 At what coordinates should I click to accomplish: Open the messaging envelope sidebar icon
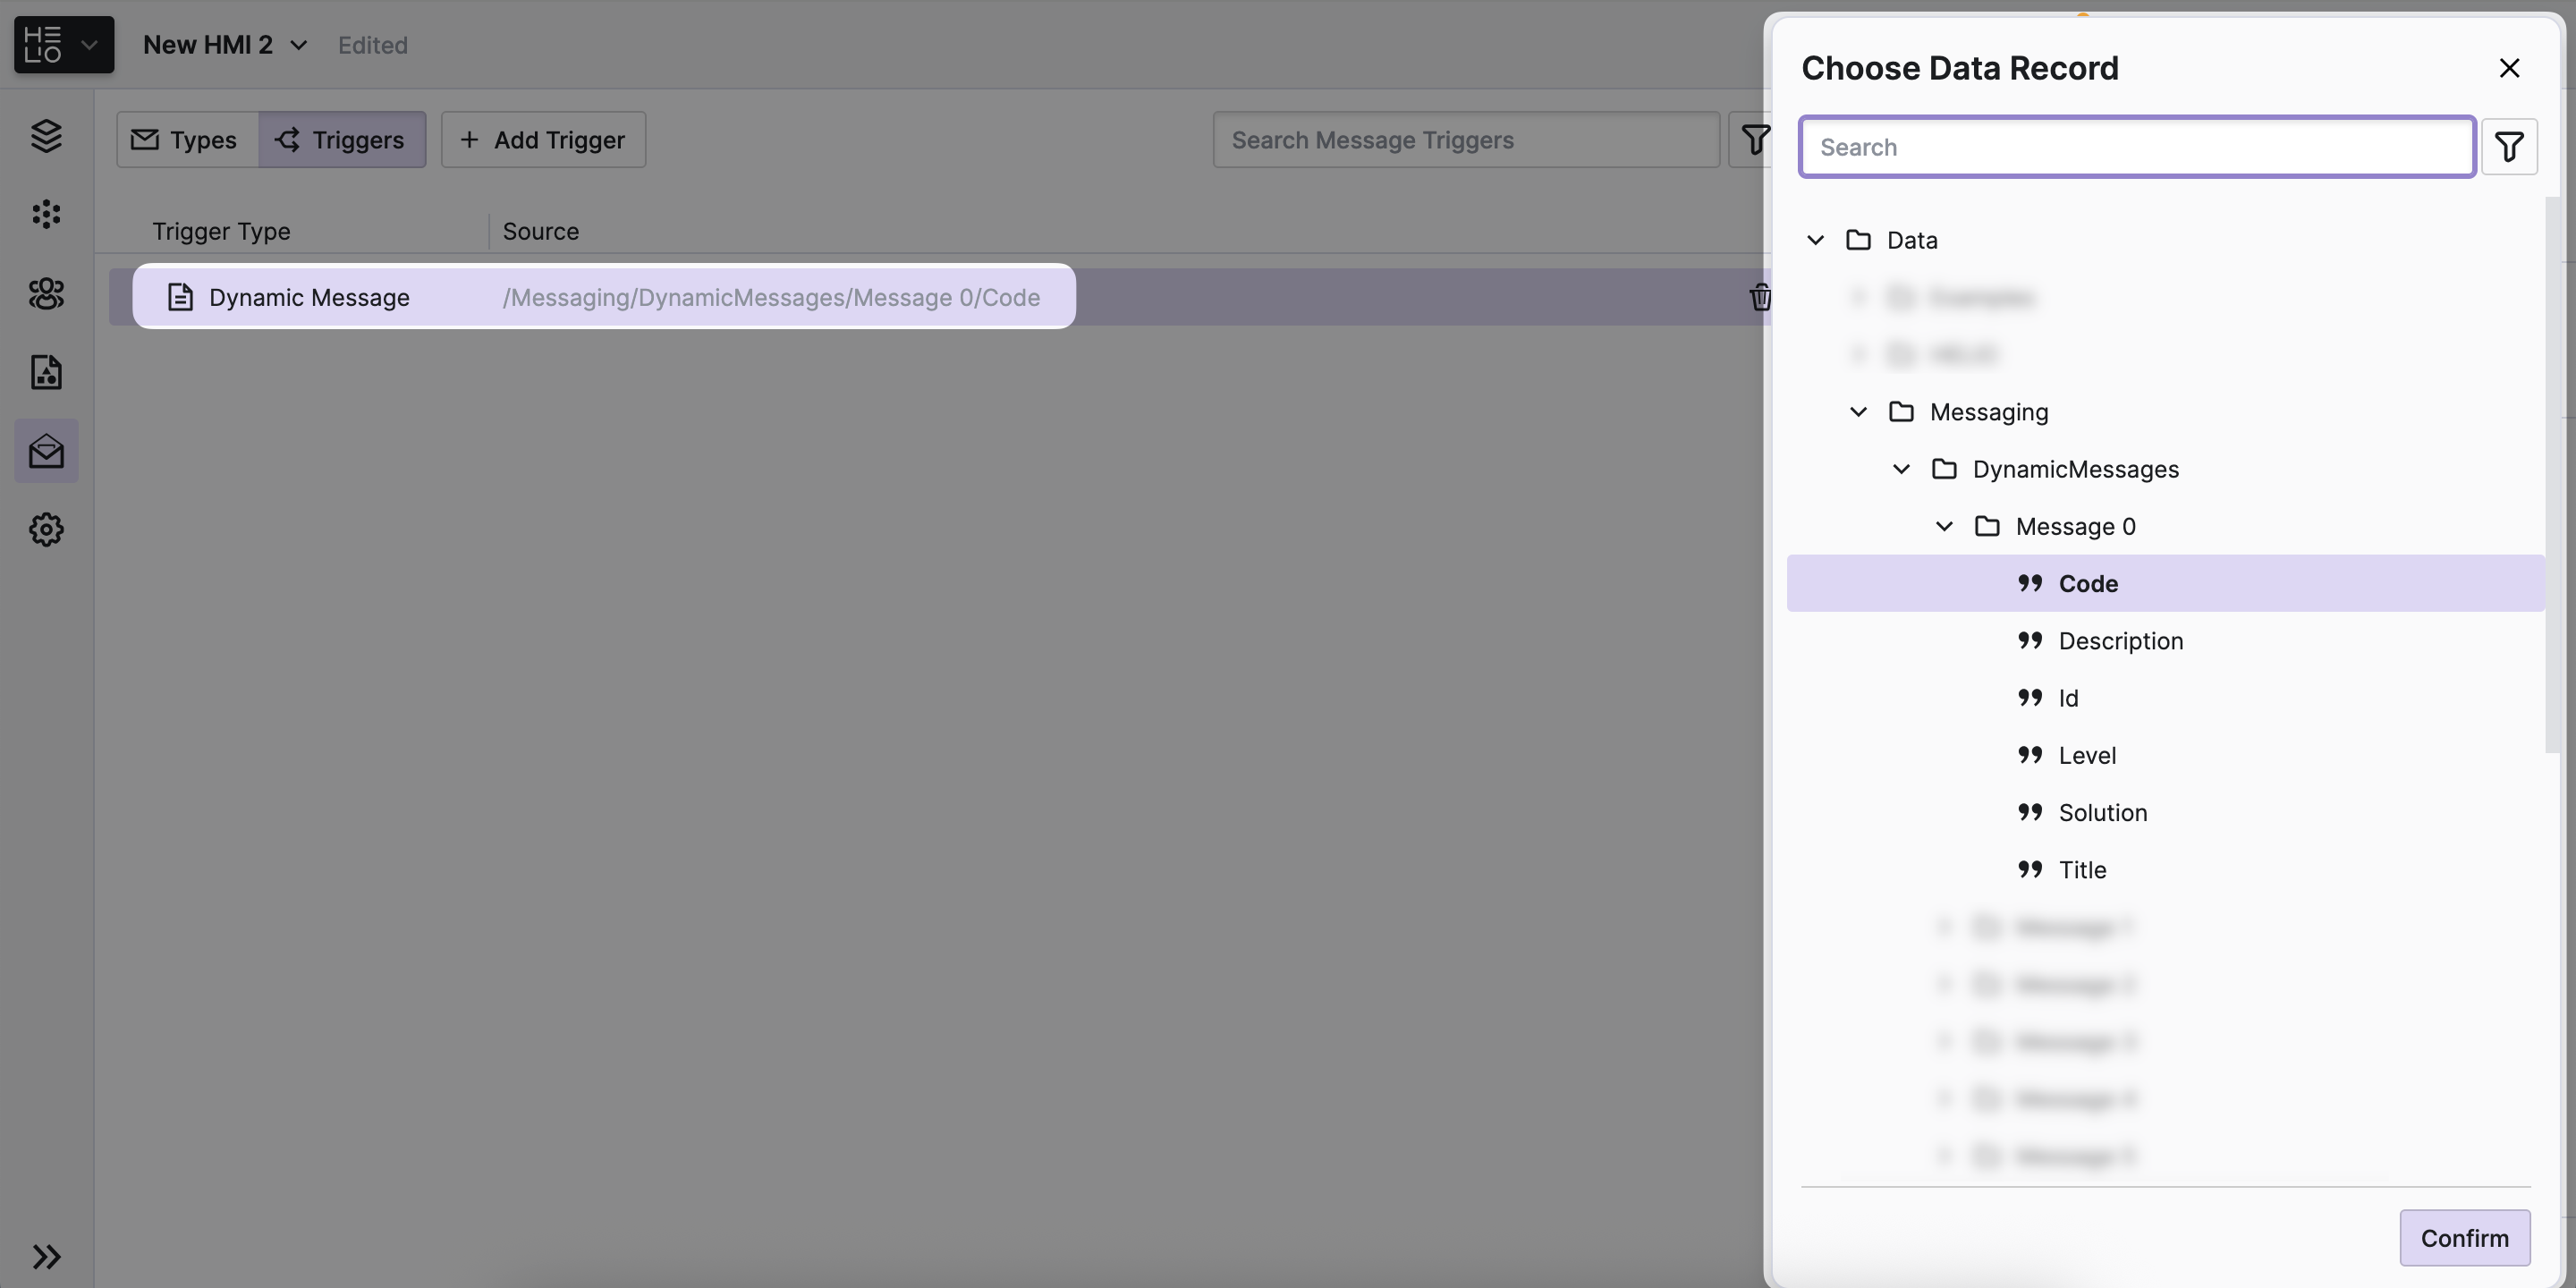tap(46, 451)
